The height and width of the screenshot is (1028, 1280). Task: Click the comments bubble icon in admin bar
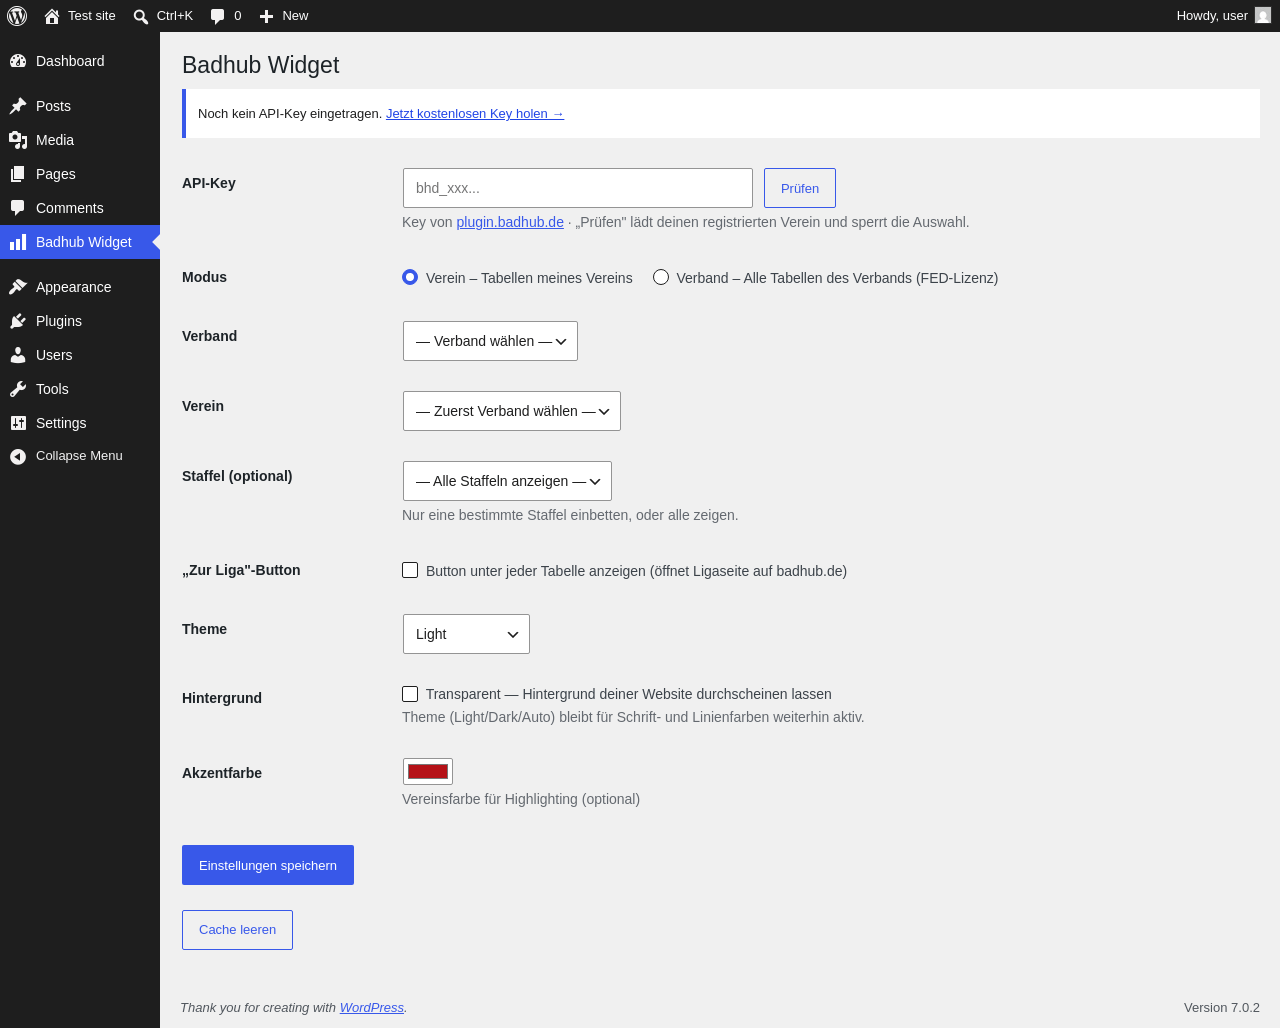click(x=218, y=16)
